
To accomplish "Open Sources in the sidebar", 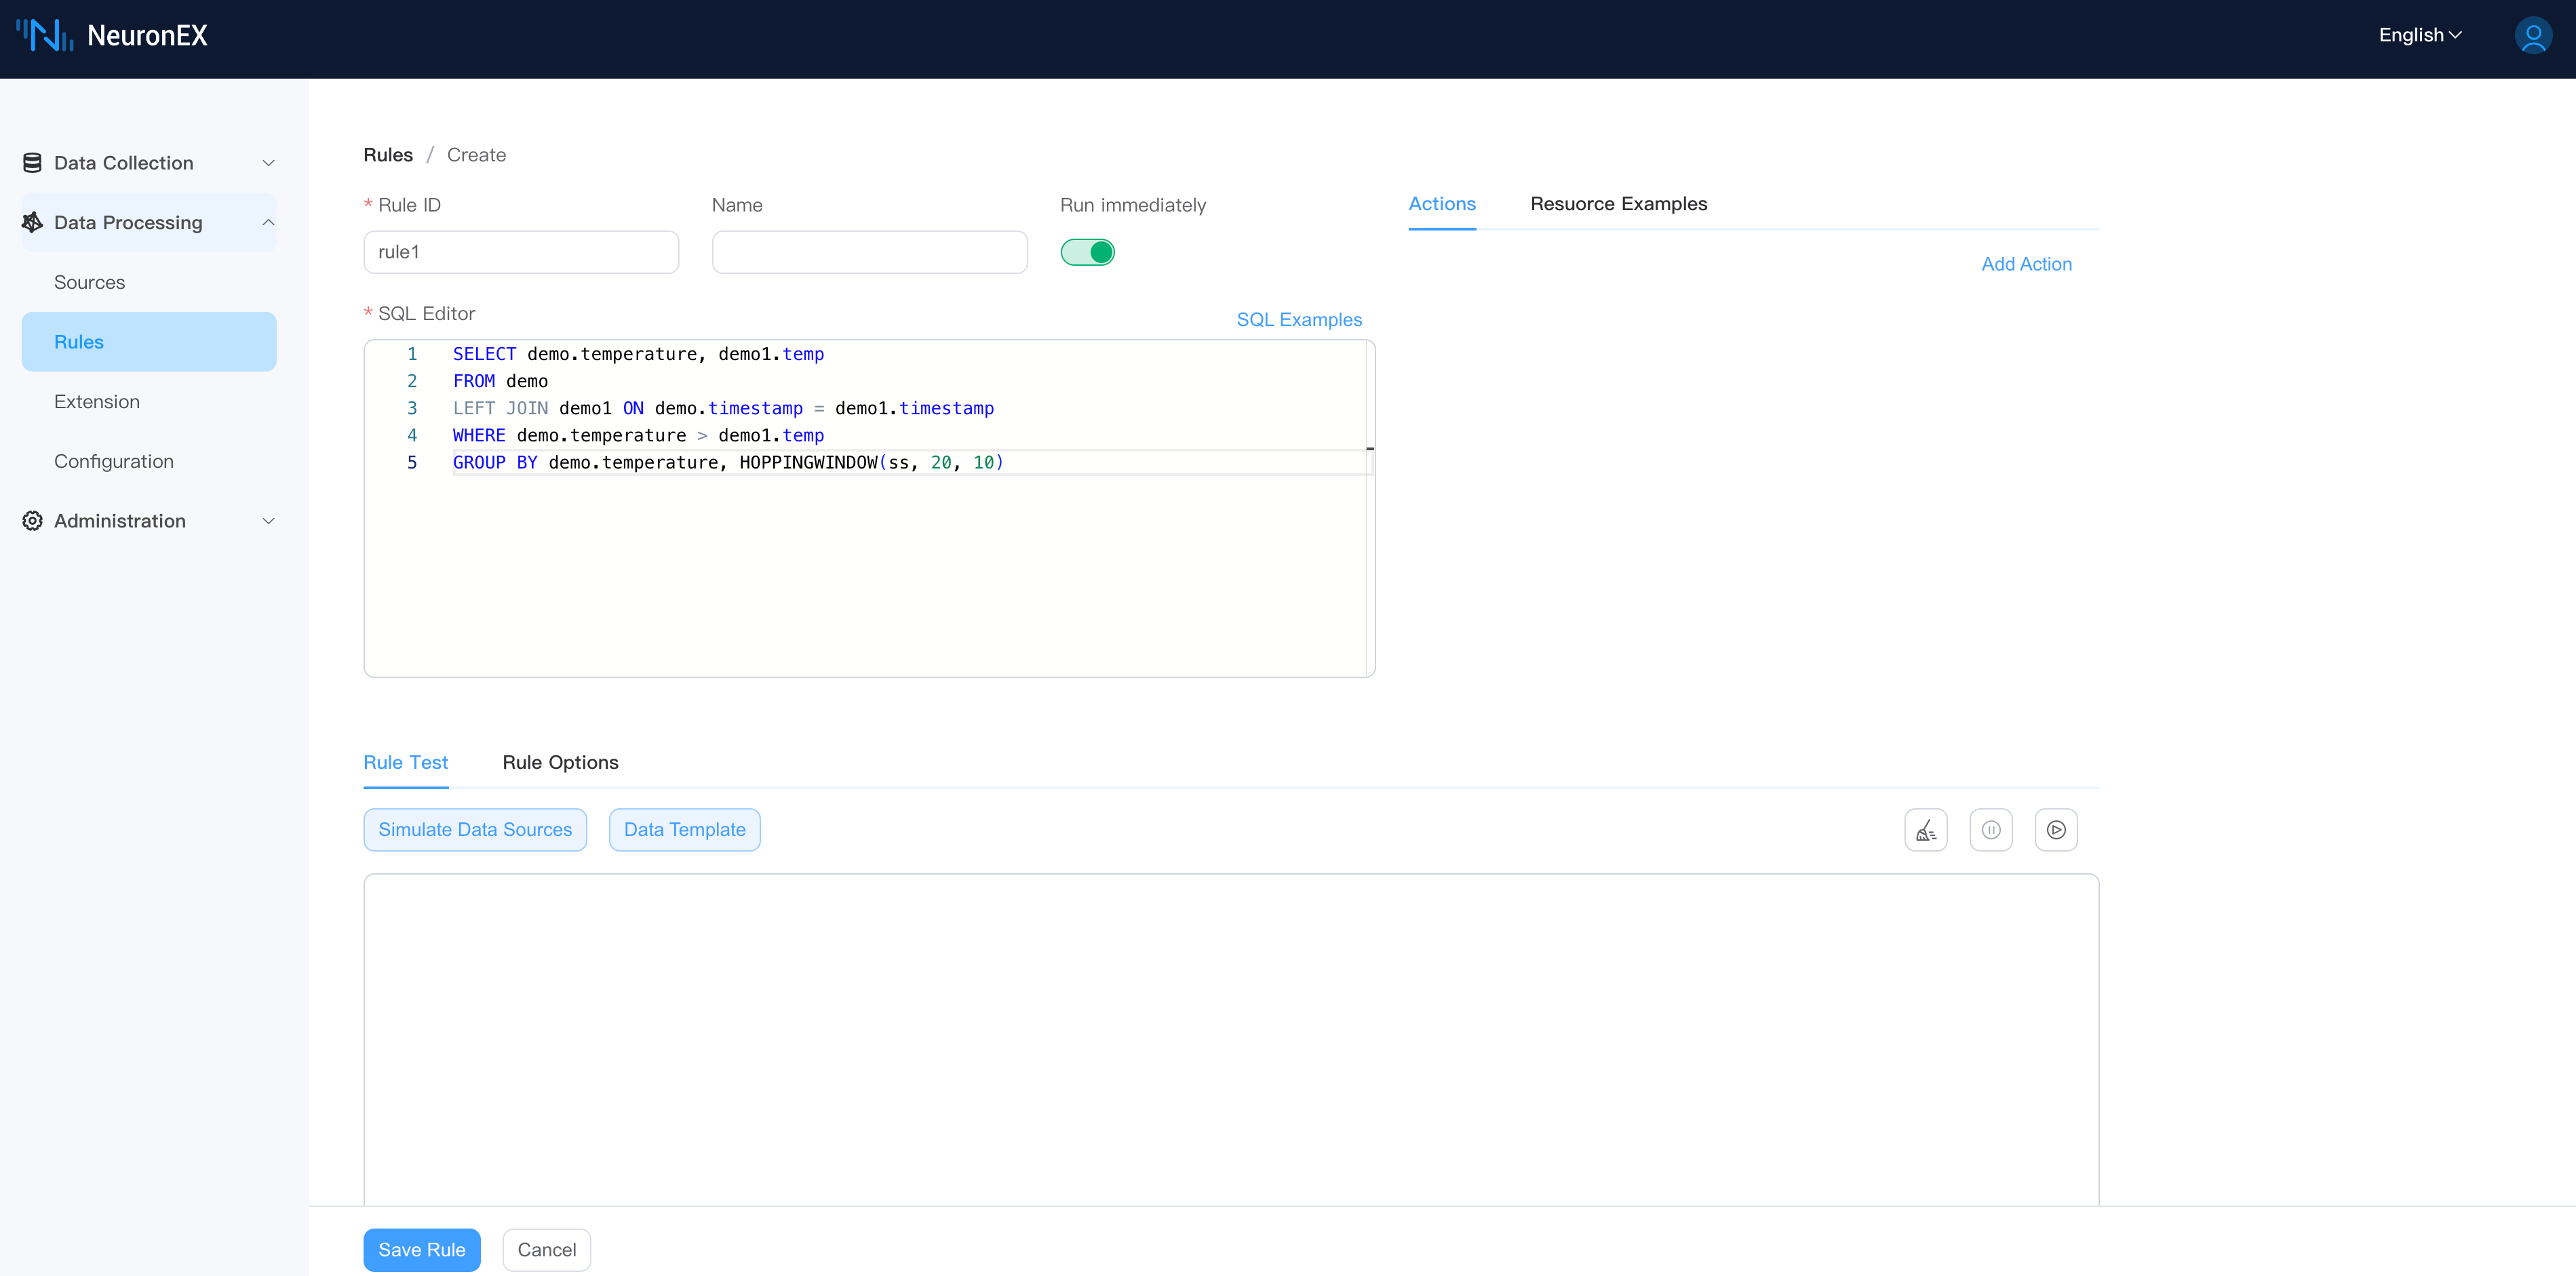I will (89, 282).
